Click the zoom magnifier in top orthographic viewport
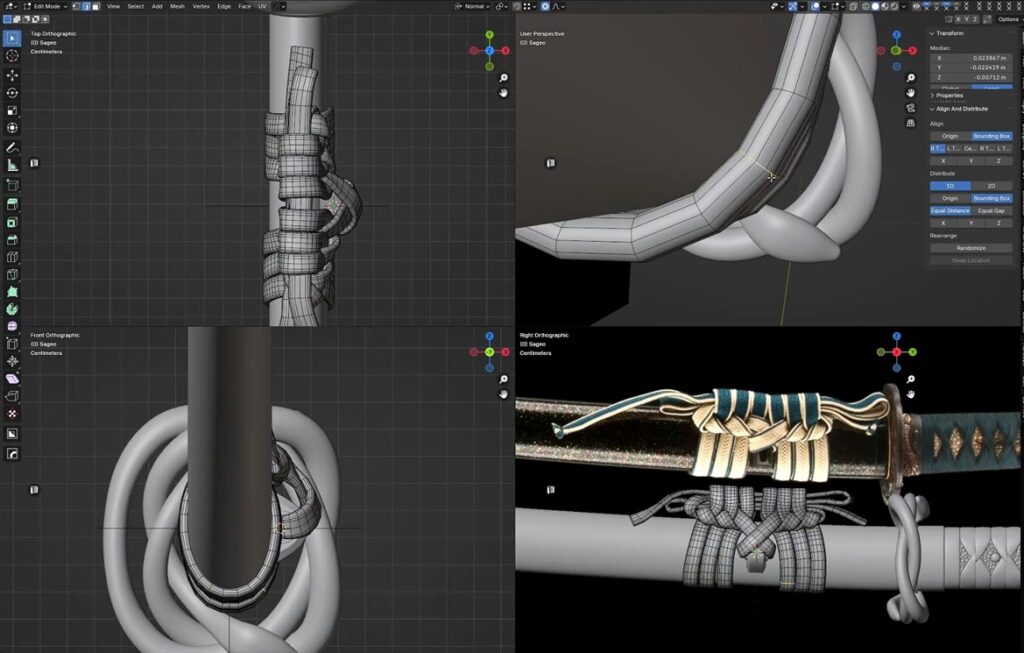Viewport: 1024px width, 653px height. (503, 78)
